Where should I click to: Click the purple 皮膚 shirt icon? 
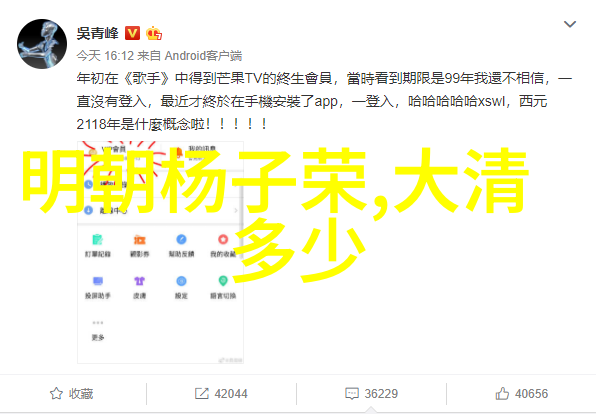(x=139, y=281)
